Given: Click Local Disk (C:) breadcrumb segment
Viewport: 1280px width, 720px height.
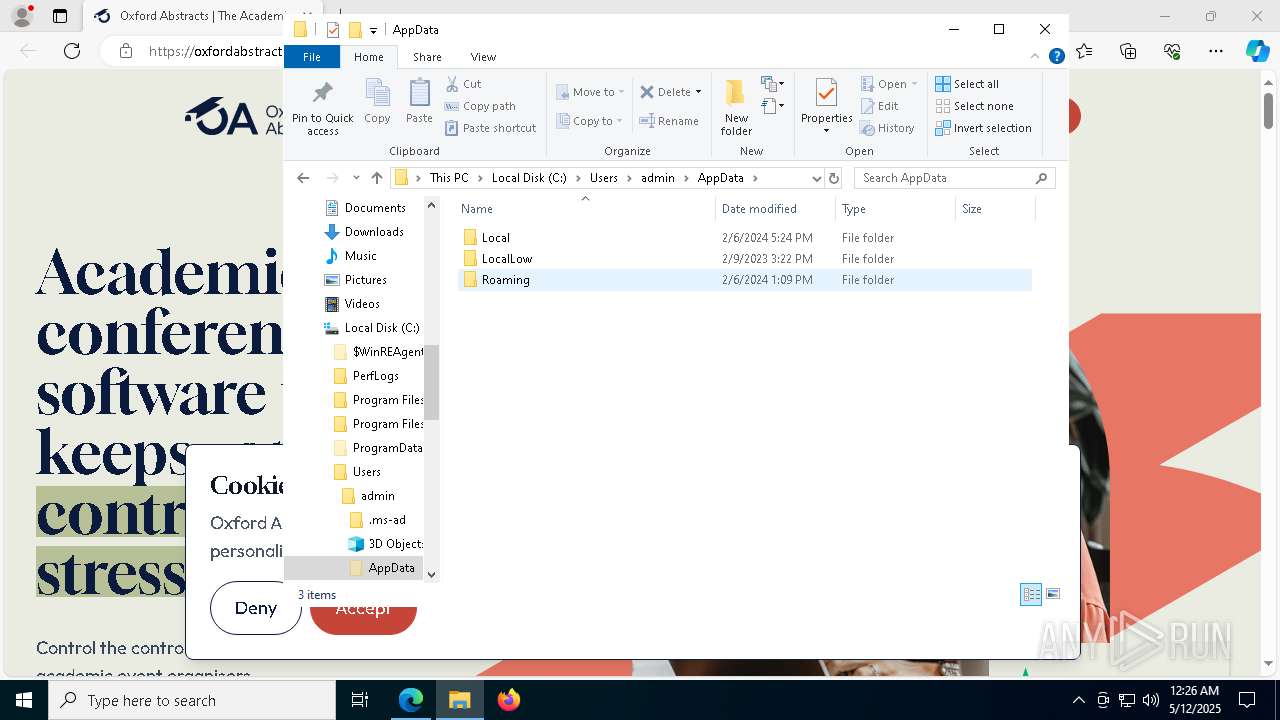Looking at the screenshot, I should tap(529, 178).
